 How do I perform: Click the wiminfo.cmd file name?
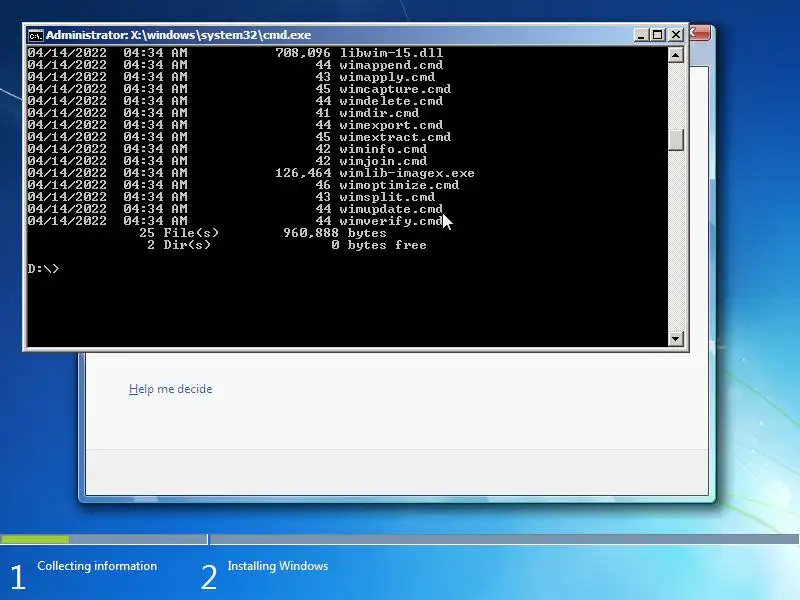coord(383,149)
